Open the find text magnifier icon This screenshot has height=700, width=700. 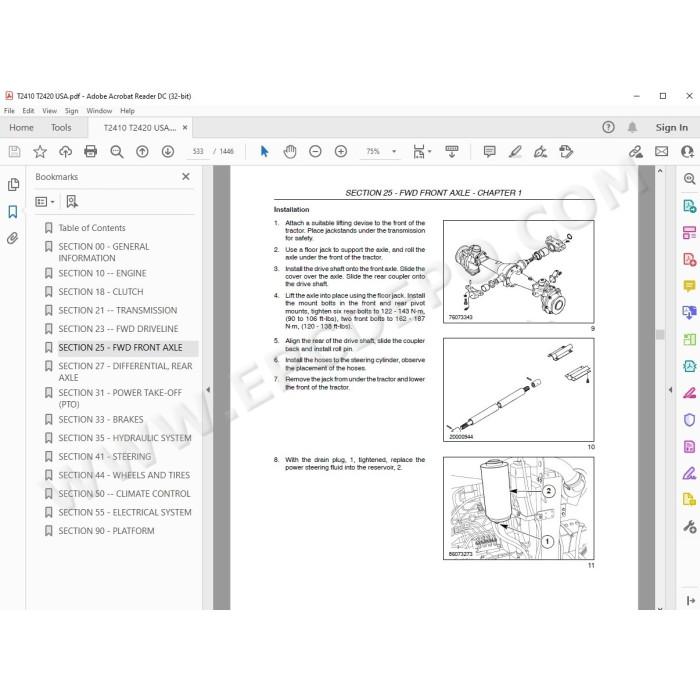click(117, 152)
